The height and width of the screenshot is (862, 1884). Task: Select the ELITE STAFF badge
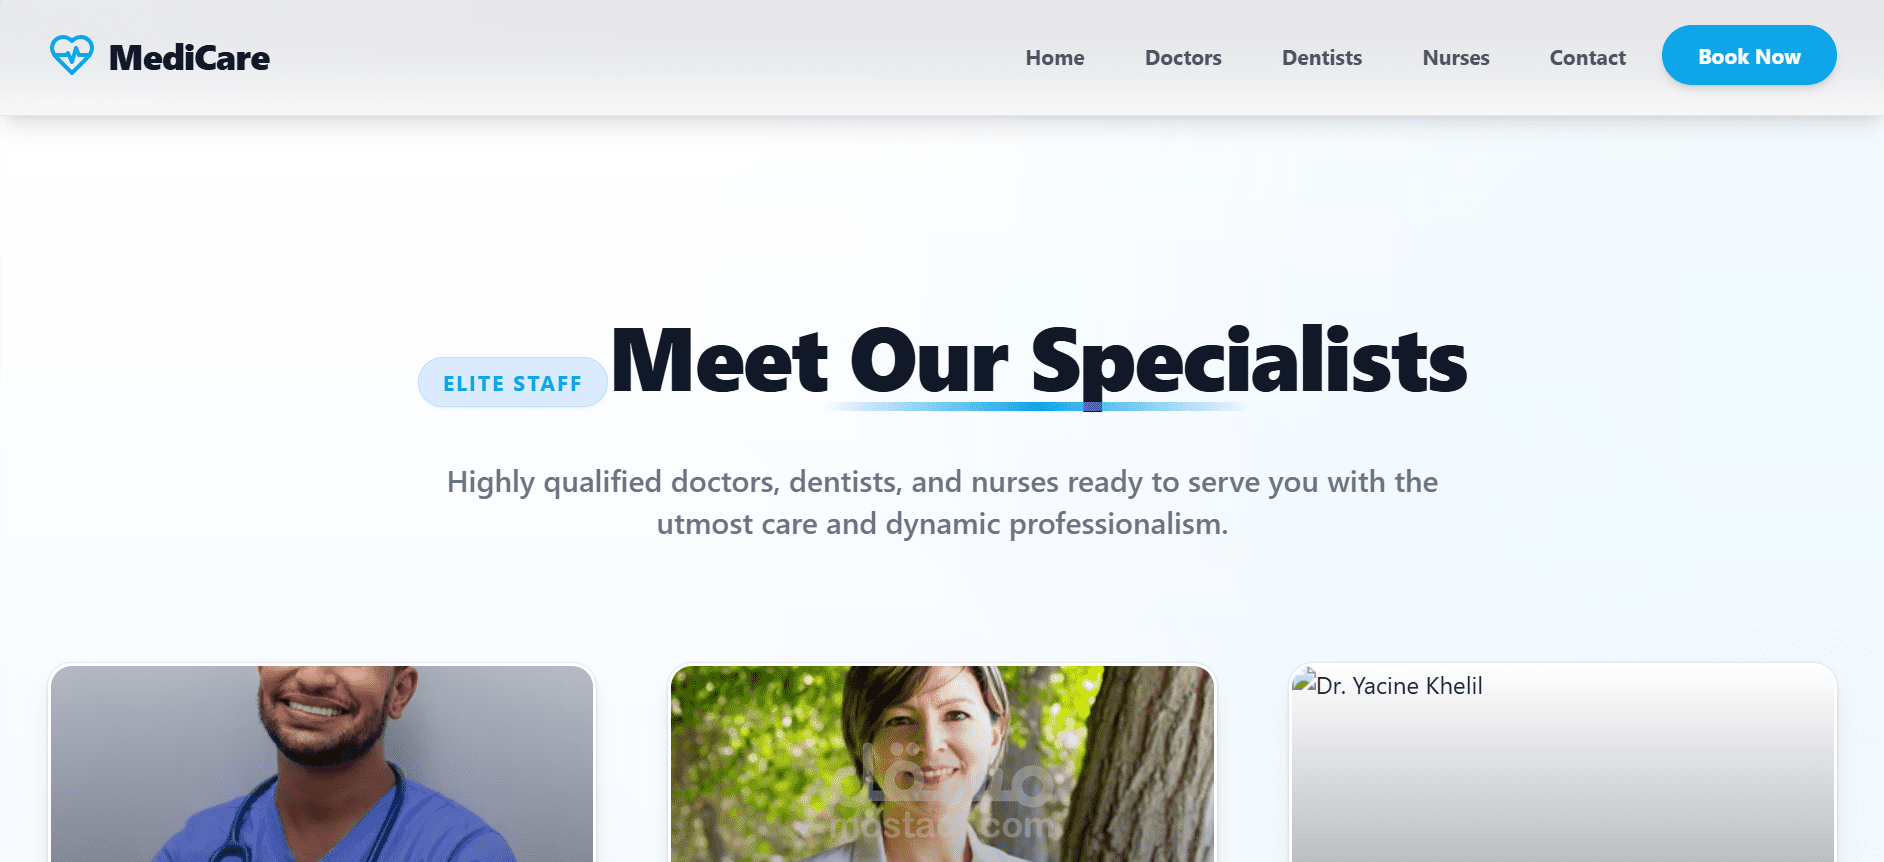click(513, 383)
